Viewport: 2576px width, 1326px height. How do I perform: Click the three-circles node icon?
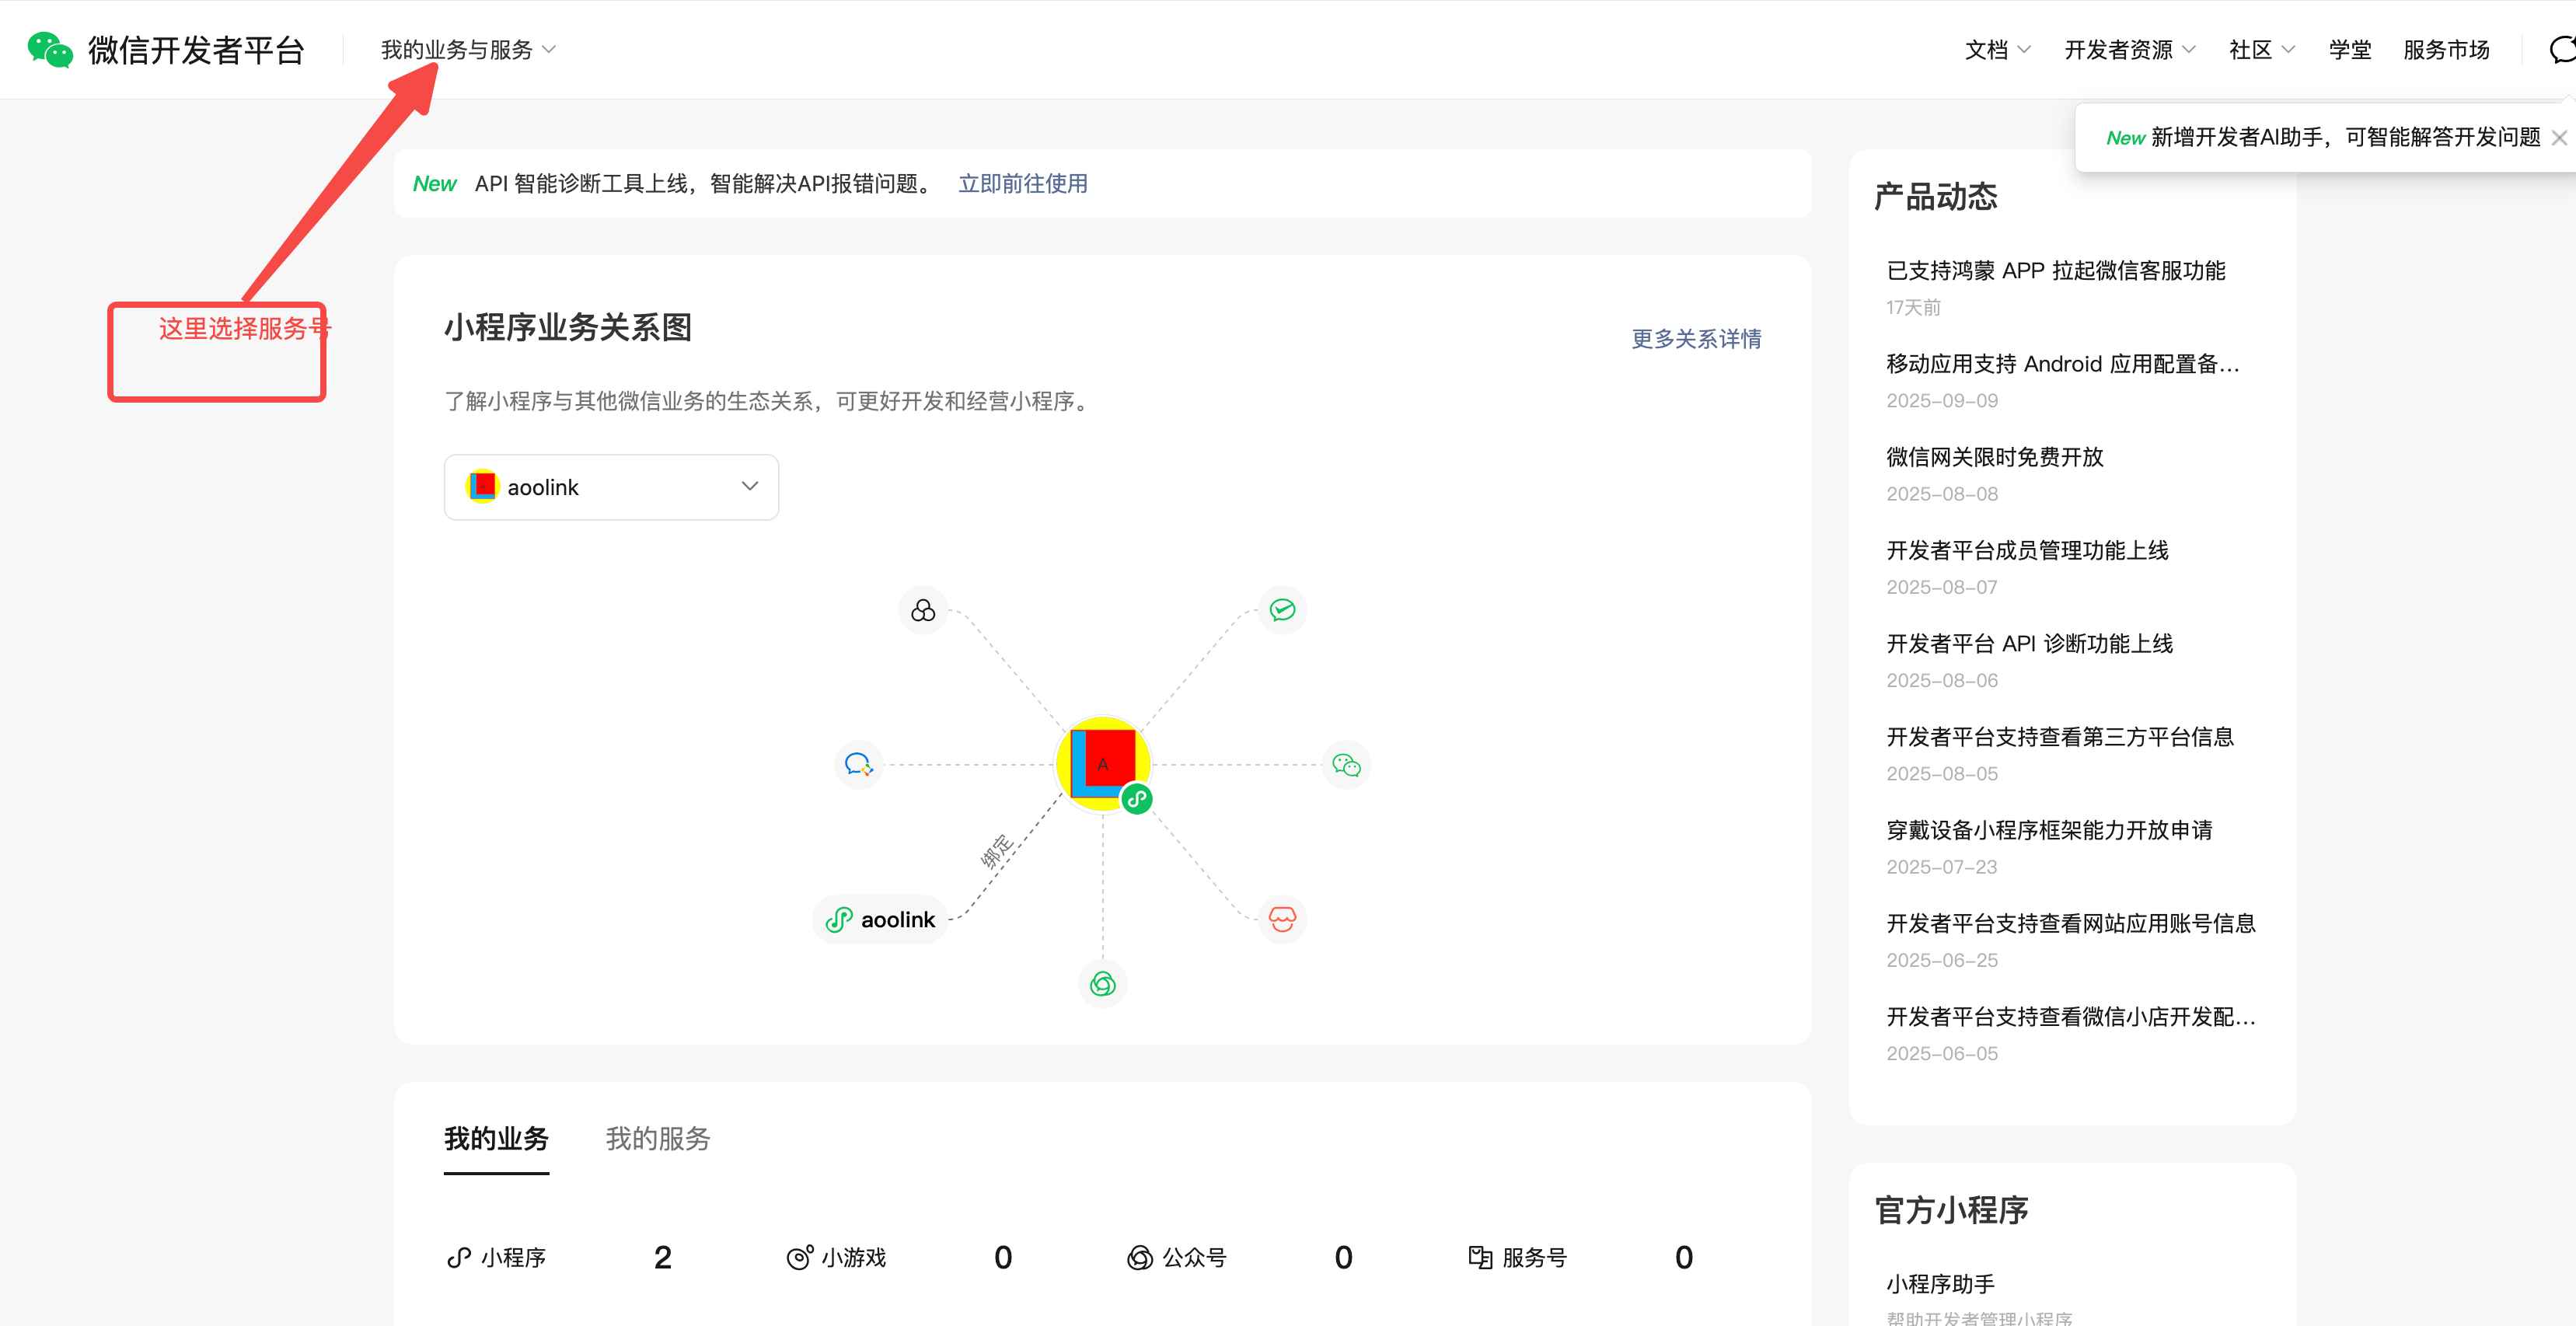click(923, 610)
